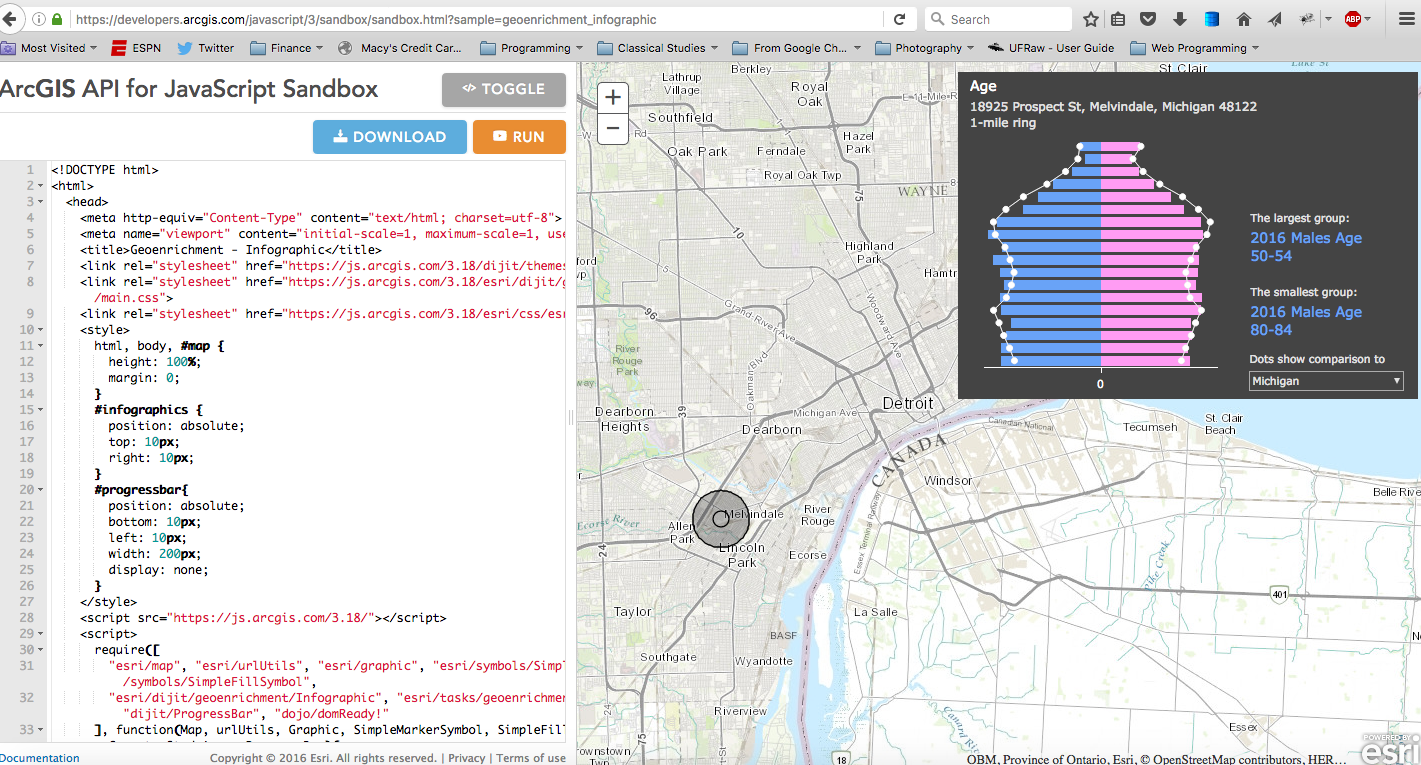
Task: Open the UFRaw - User Guide bookmark
Action: click(1051, 48)
